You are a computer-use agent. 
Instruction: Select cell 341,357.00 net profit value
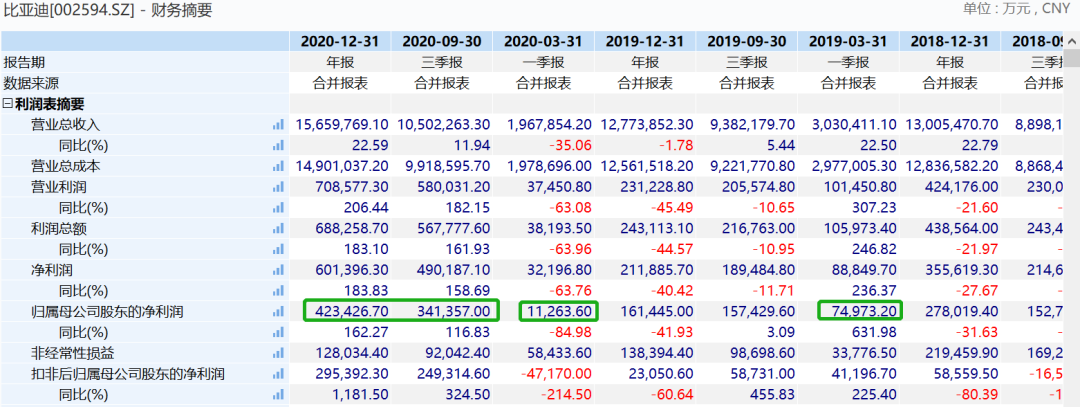click(453, 311)
